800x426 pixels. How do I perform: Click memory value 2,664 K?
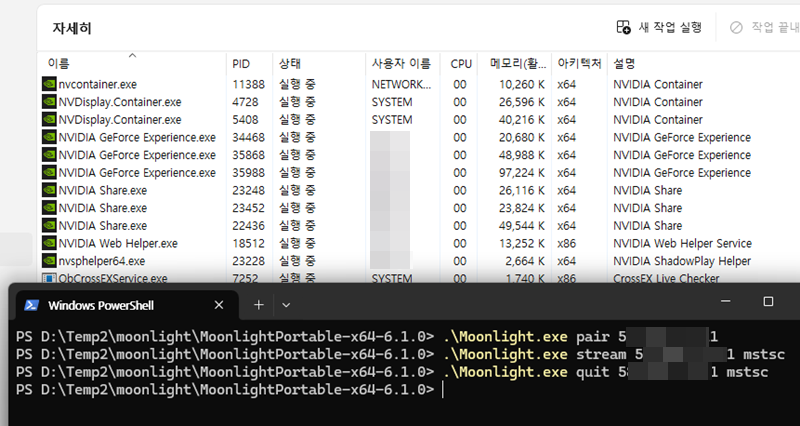(526, 261)
